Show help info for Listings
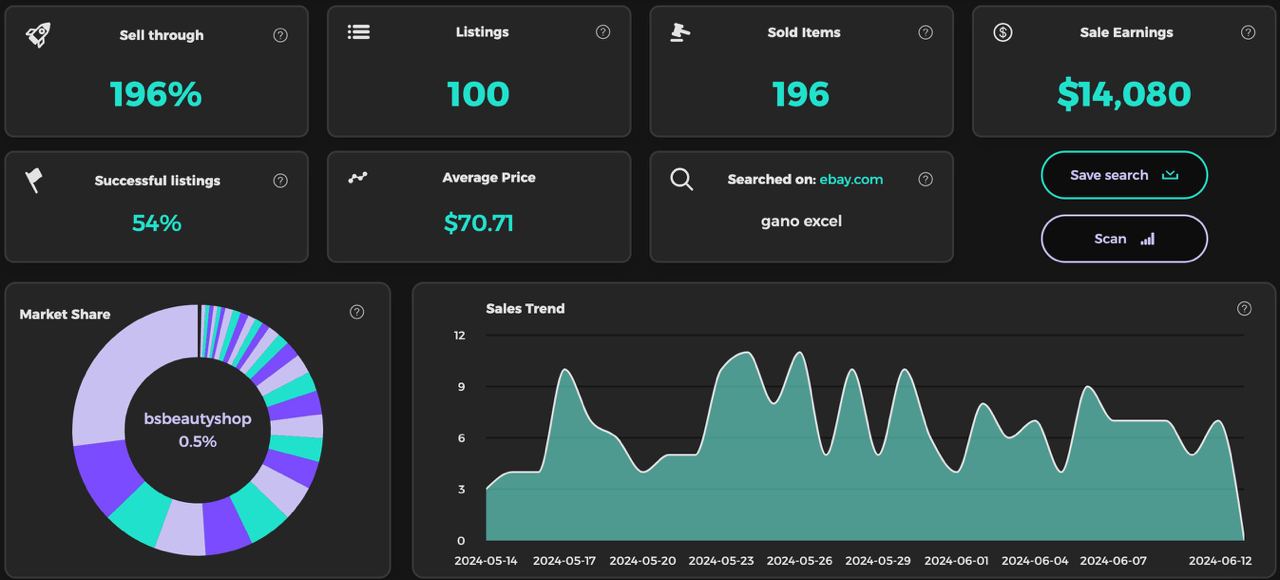Image resolution: width=1280 pixels, height=580 pixels. (x=603, y=32)
